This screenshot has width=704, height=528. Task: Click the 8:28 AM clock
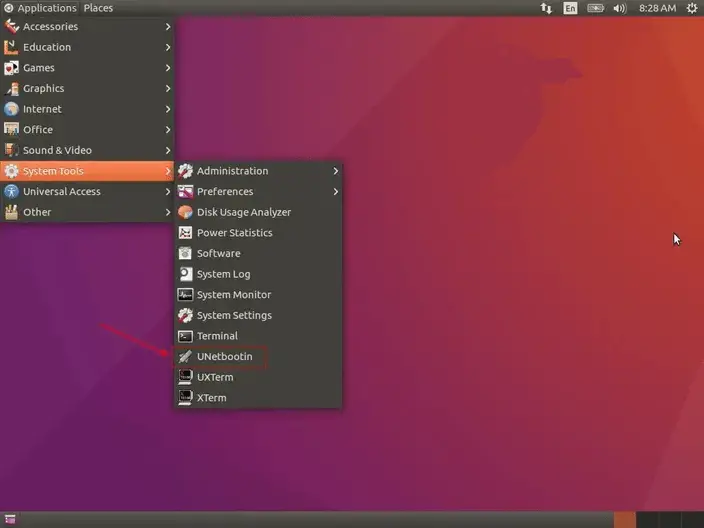tap(657, 8)
